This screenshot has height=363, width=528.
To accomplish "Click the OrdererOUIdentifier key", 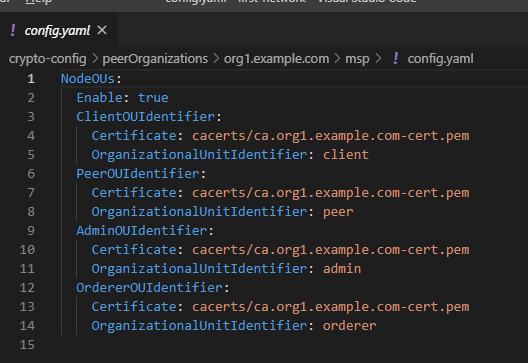I will pos(149,288).
